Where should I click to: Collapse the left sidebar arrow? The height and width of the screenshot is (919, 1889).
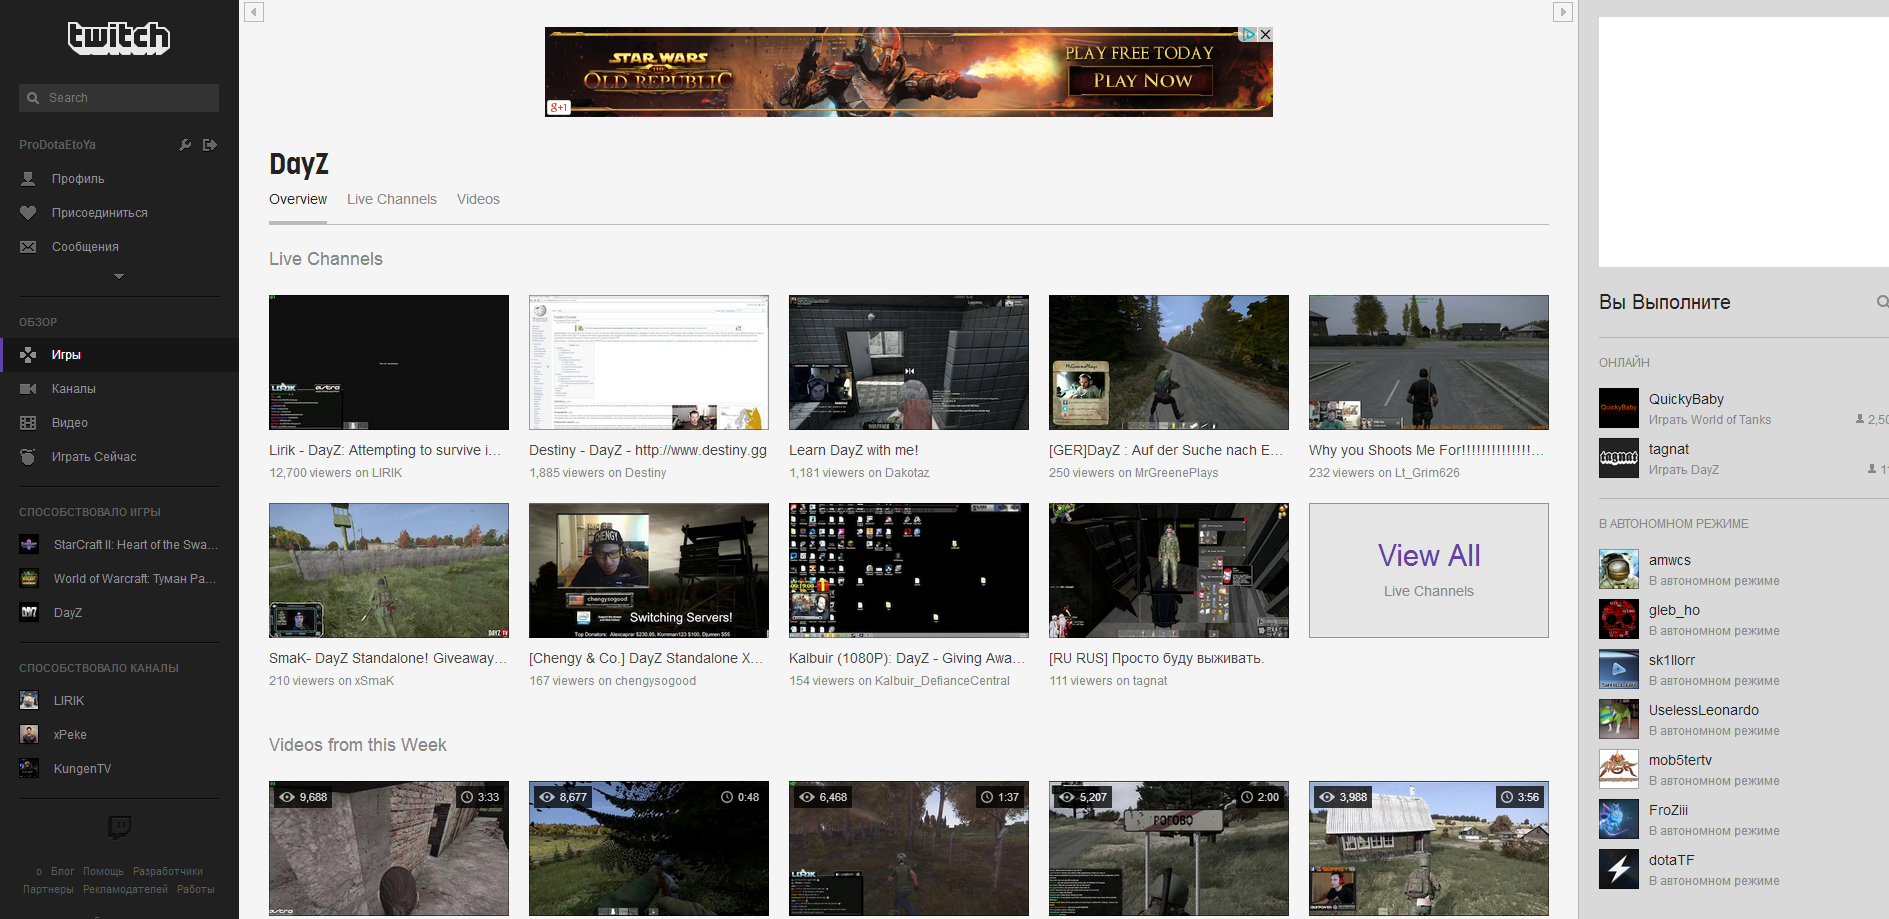click(254, 12)
